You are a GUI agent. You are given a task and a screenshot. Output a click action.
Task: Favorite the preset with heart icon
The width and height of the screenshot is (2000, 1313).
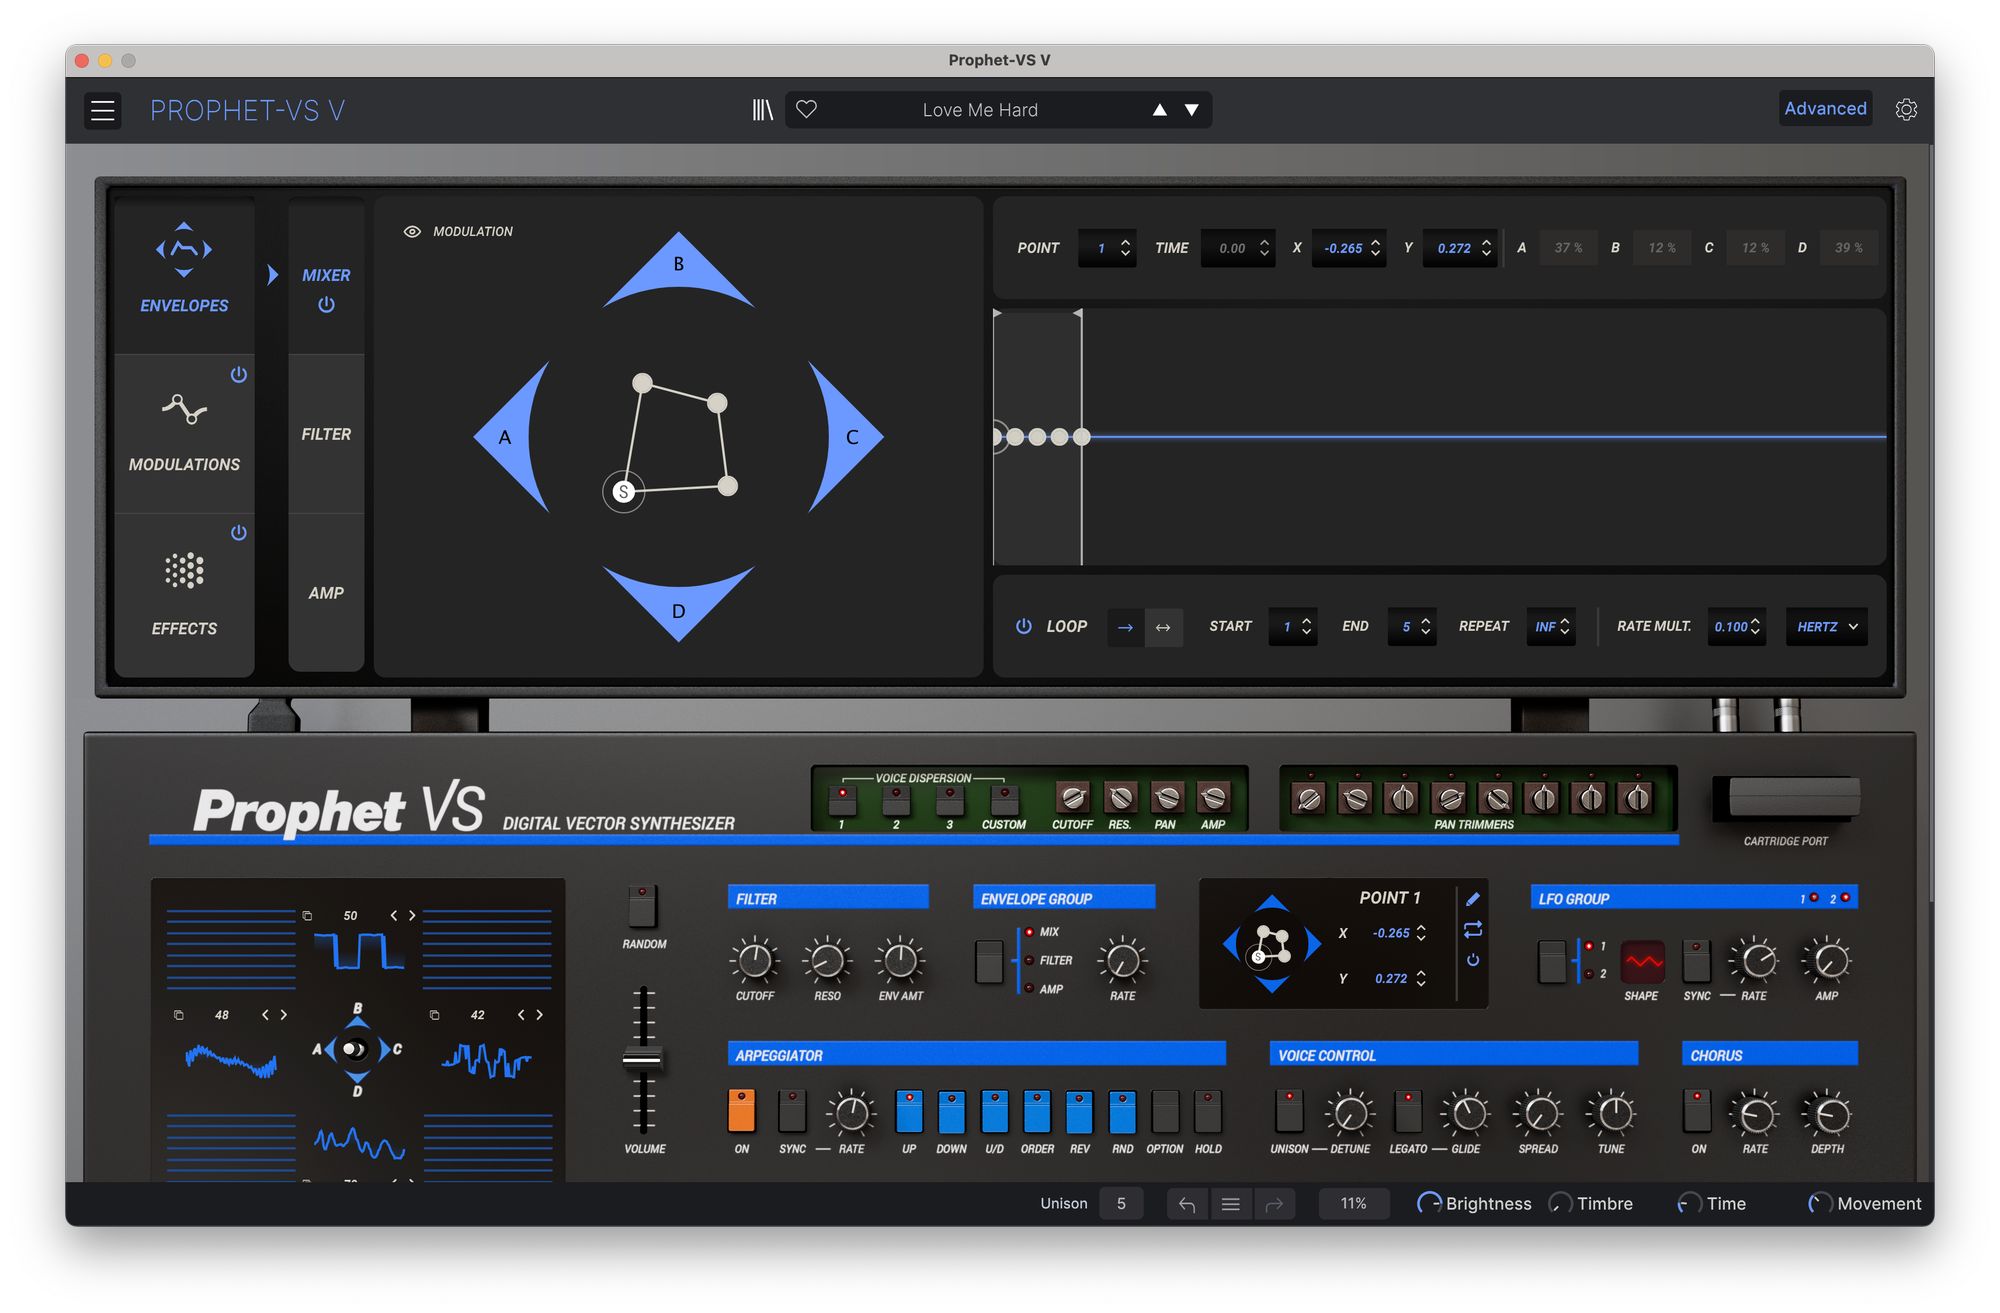[x=807, y=110]
